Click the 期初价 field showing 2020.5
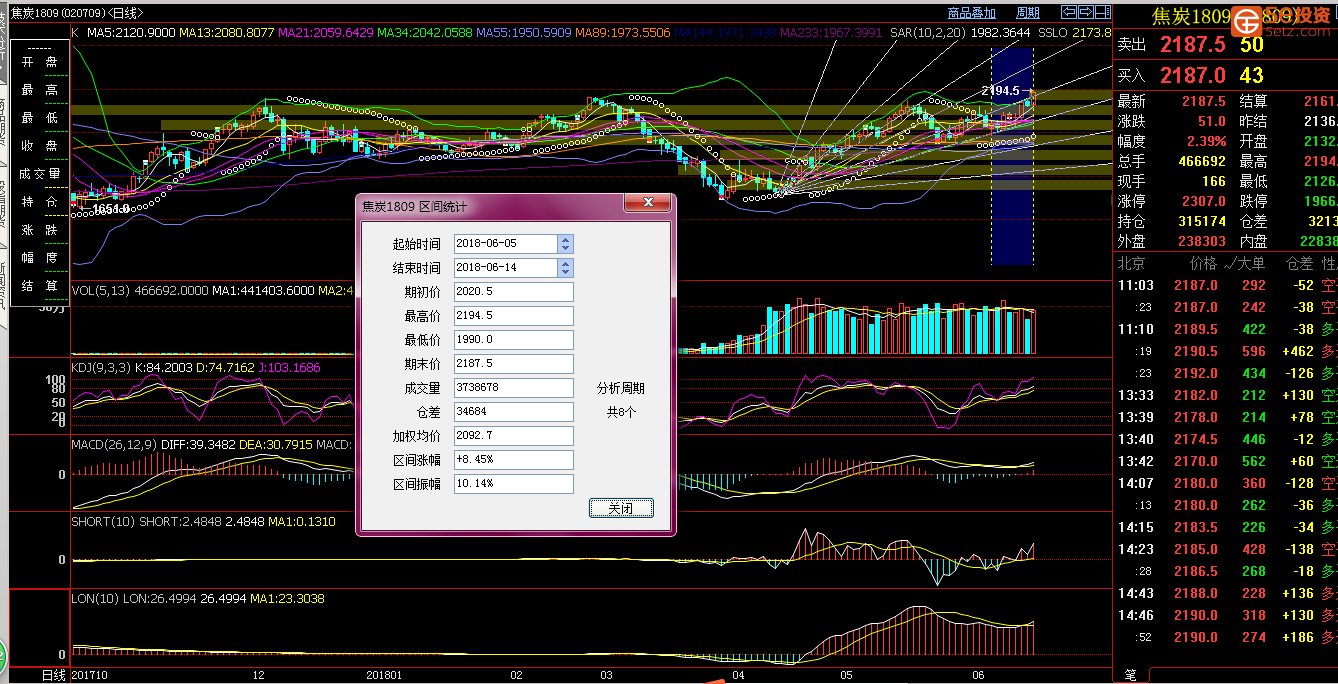Screen dimensions: 1338x684 tap(514, 292)
